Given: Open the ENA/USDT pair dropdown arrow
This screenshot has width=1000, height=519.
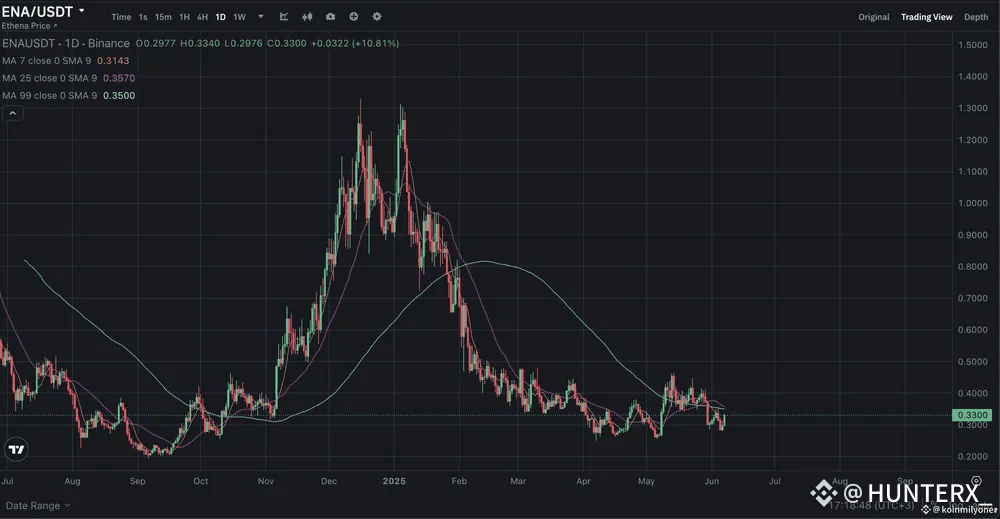Looking at the screenshot, I should pos(81,11).
